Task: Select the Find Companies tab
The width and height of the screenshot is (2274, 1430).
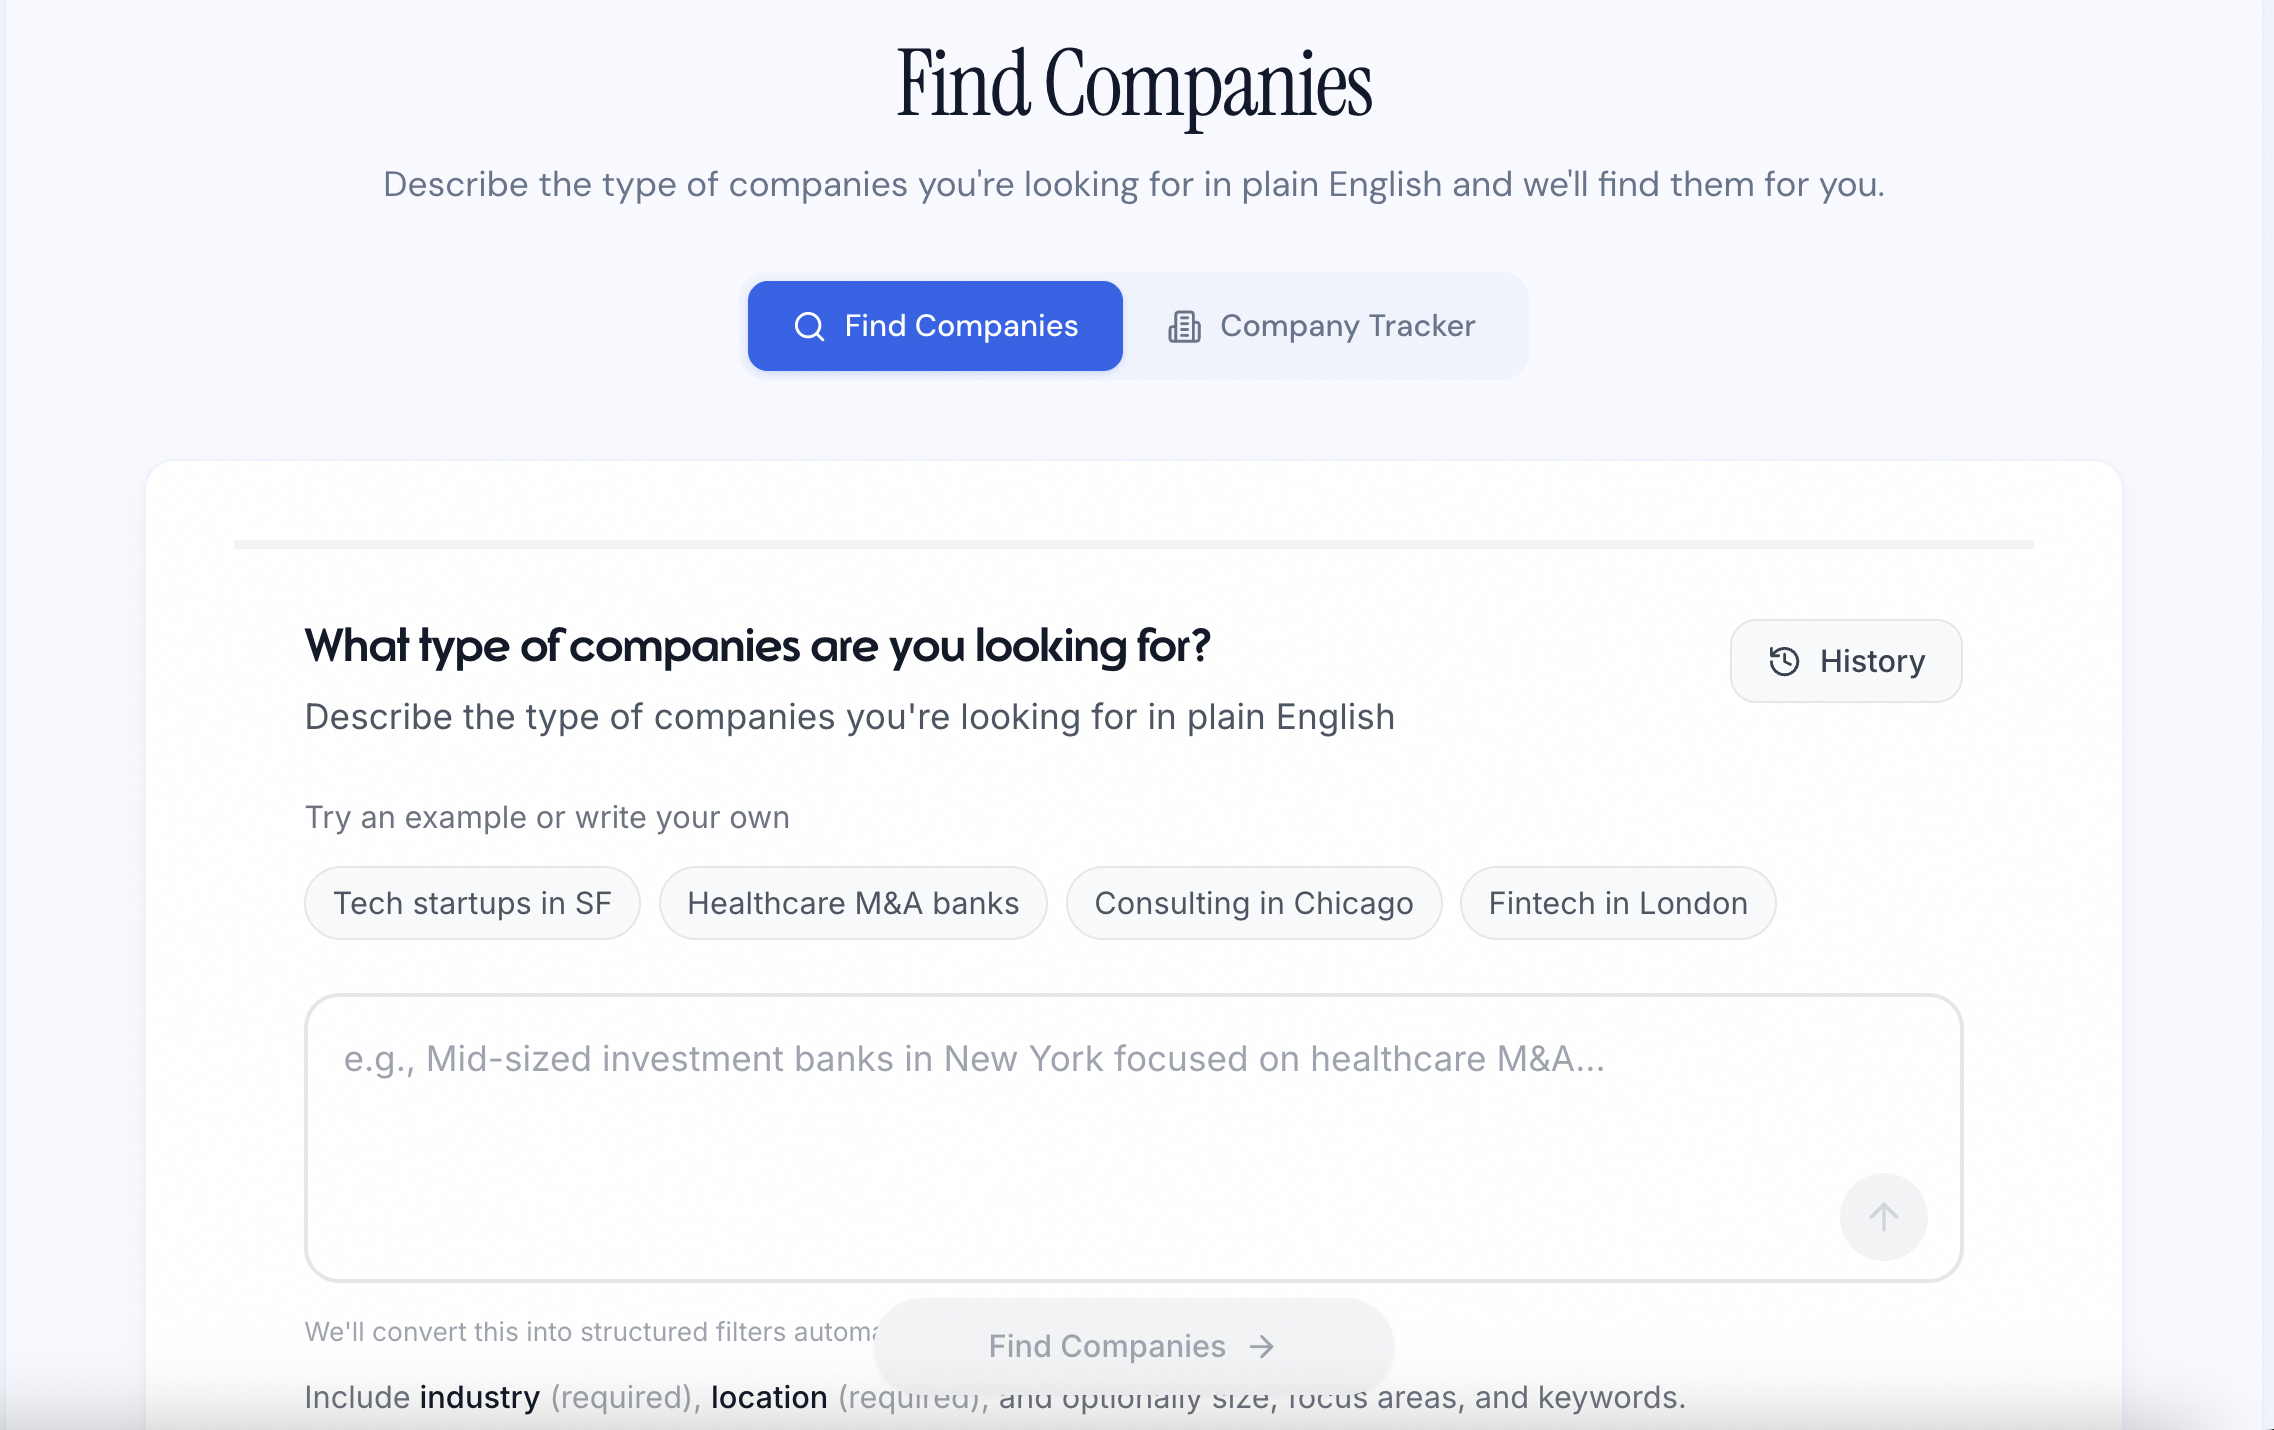Action: [x=934, y=326]
